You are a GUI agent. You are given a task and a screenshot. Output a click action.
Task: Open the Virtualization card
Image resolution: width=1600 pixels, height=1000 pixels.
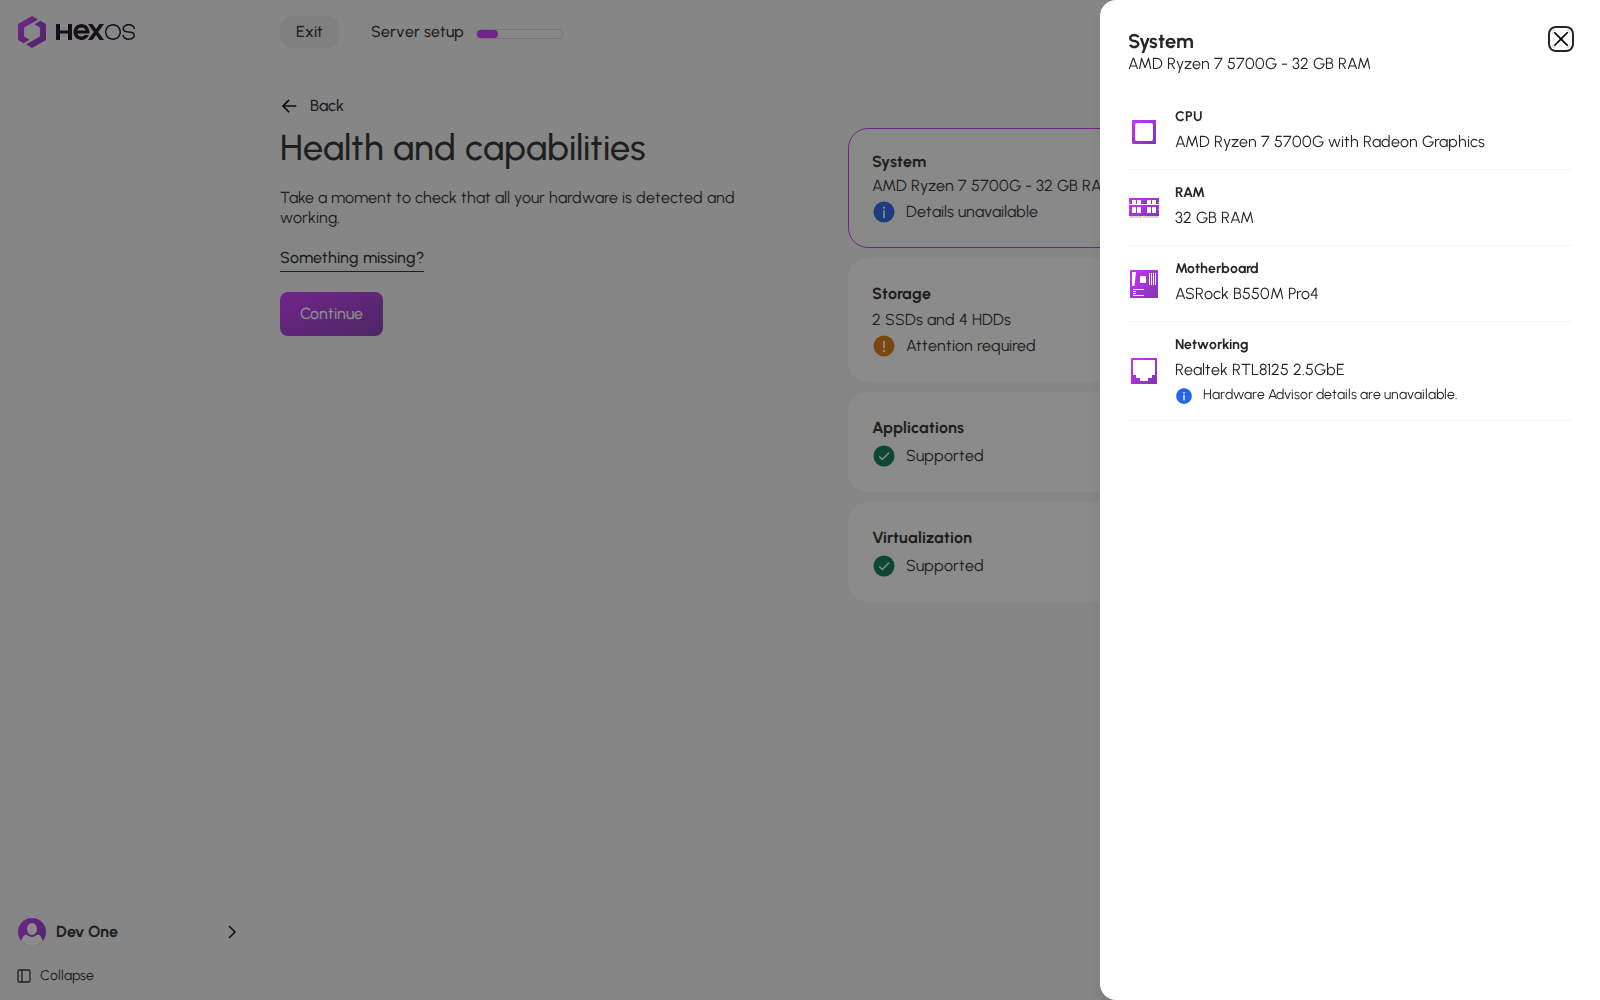[974, 552]
